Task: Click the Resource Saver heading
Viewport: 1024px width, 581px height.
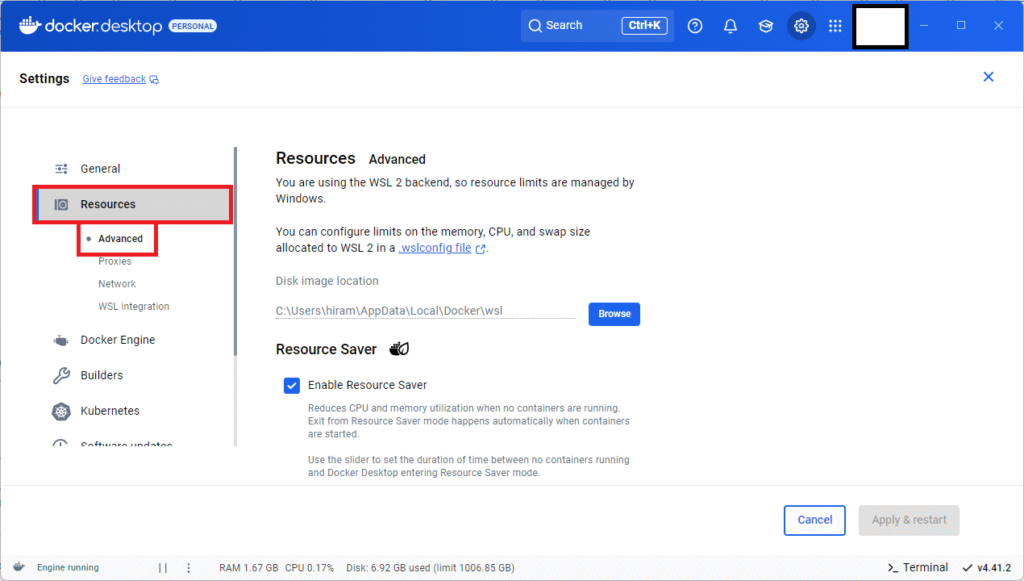Action: click(326, 349)
